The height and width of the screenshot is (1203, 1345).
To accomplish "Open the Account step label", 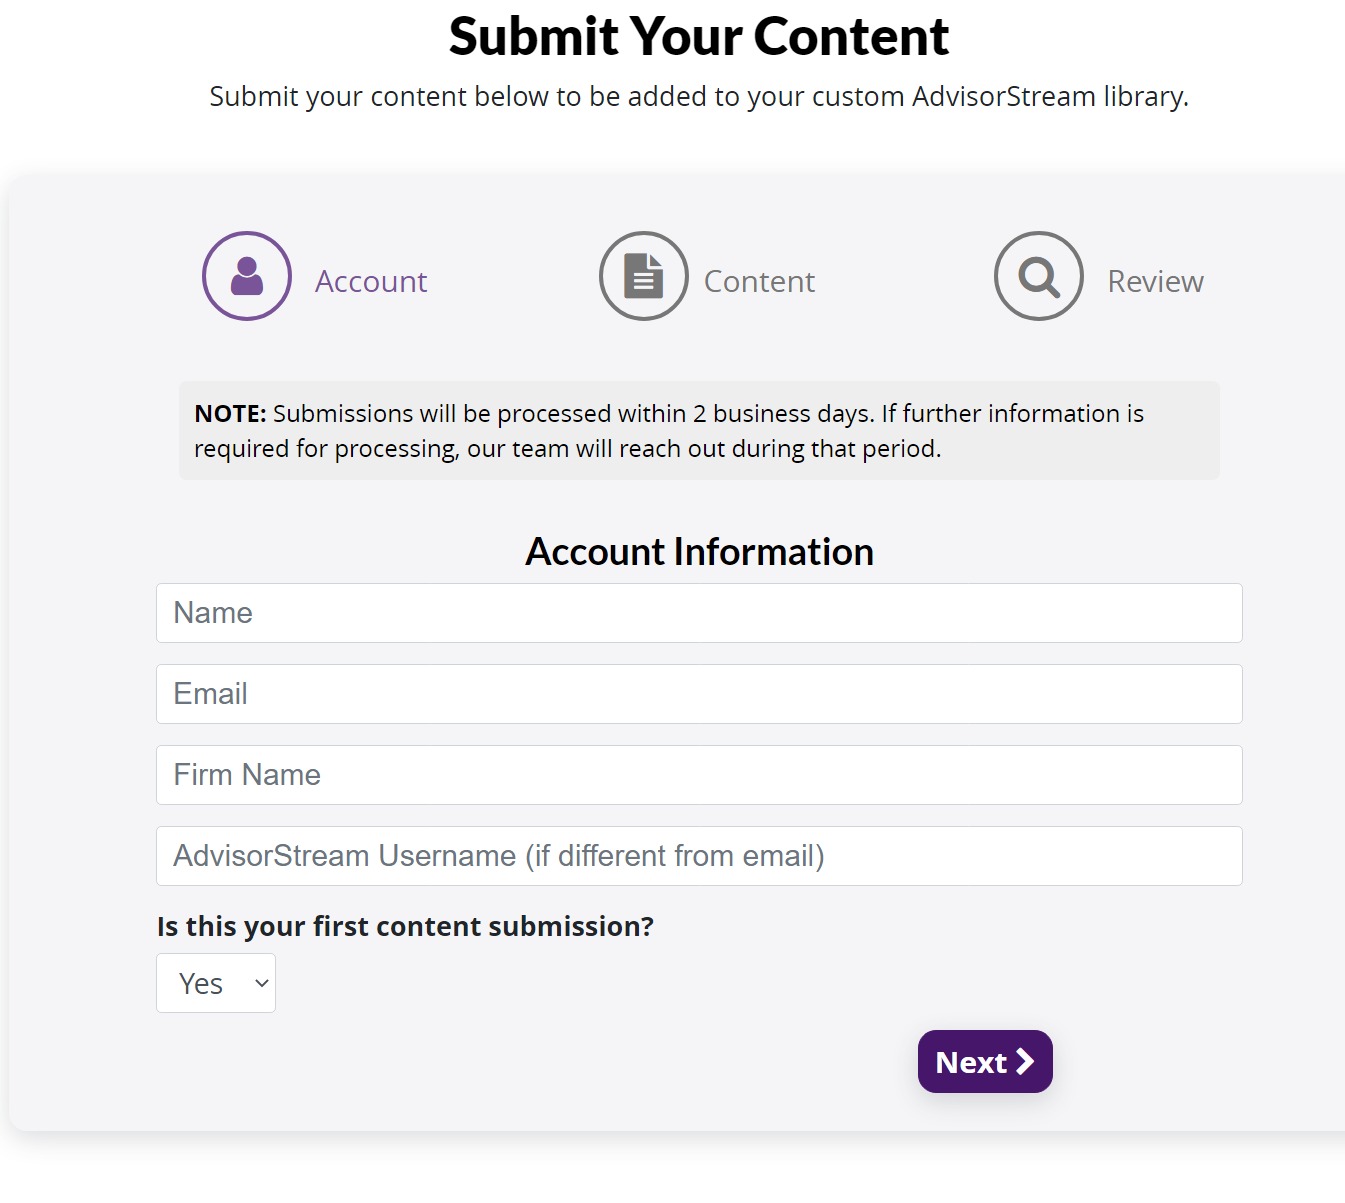I will click(371, 281).
